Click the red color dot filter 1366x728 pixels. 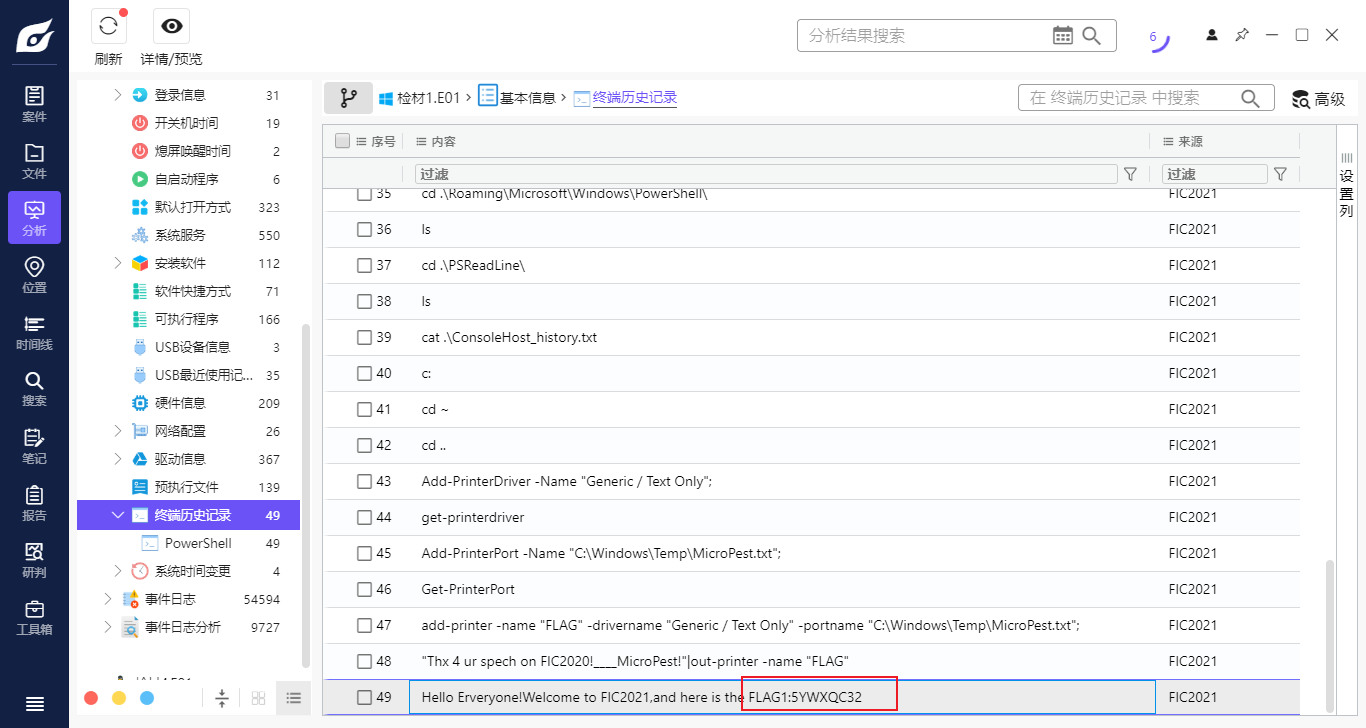91,698
